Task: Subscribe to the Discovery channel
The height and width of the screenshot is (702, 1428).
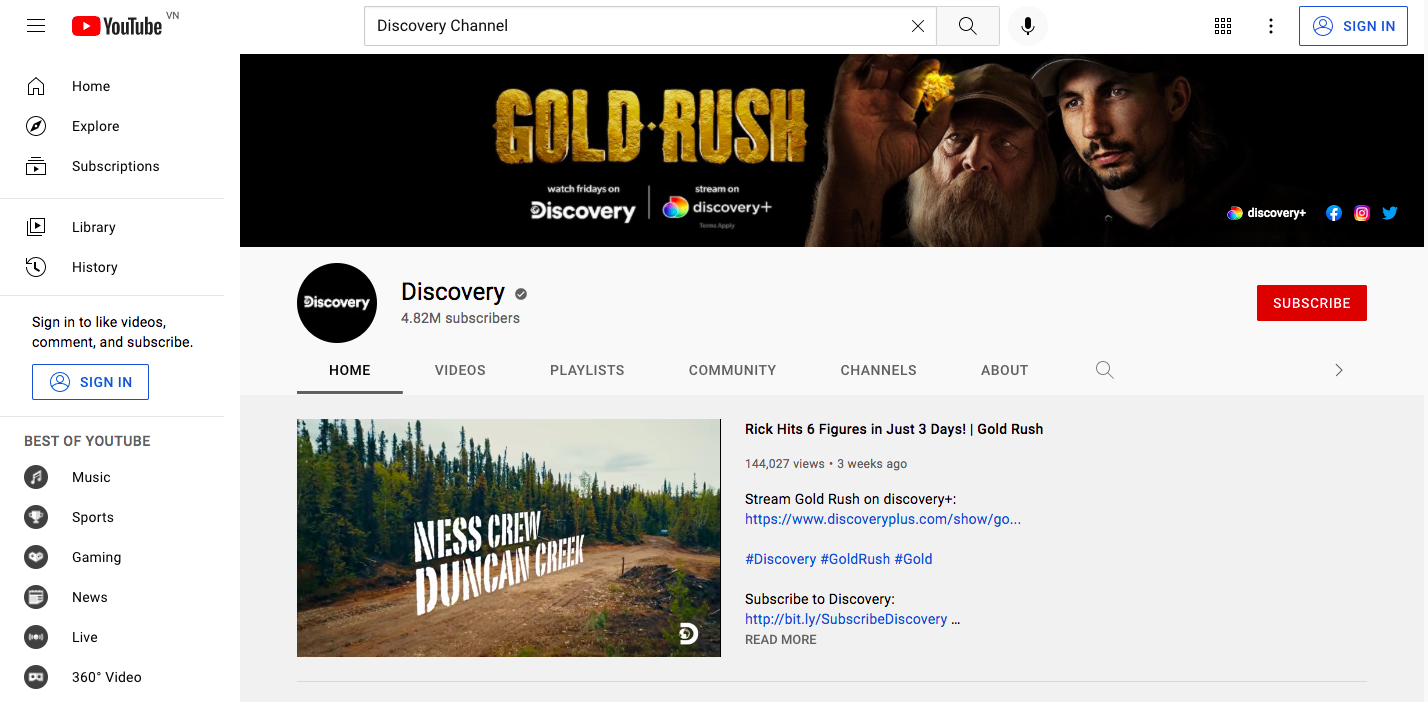Action: [1311, 303]
